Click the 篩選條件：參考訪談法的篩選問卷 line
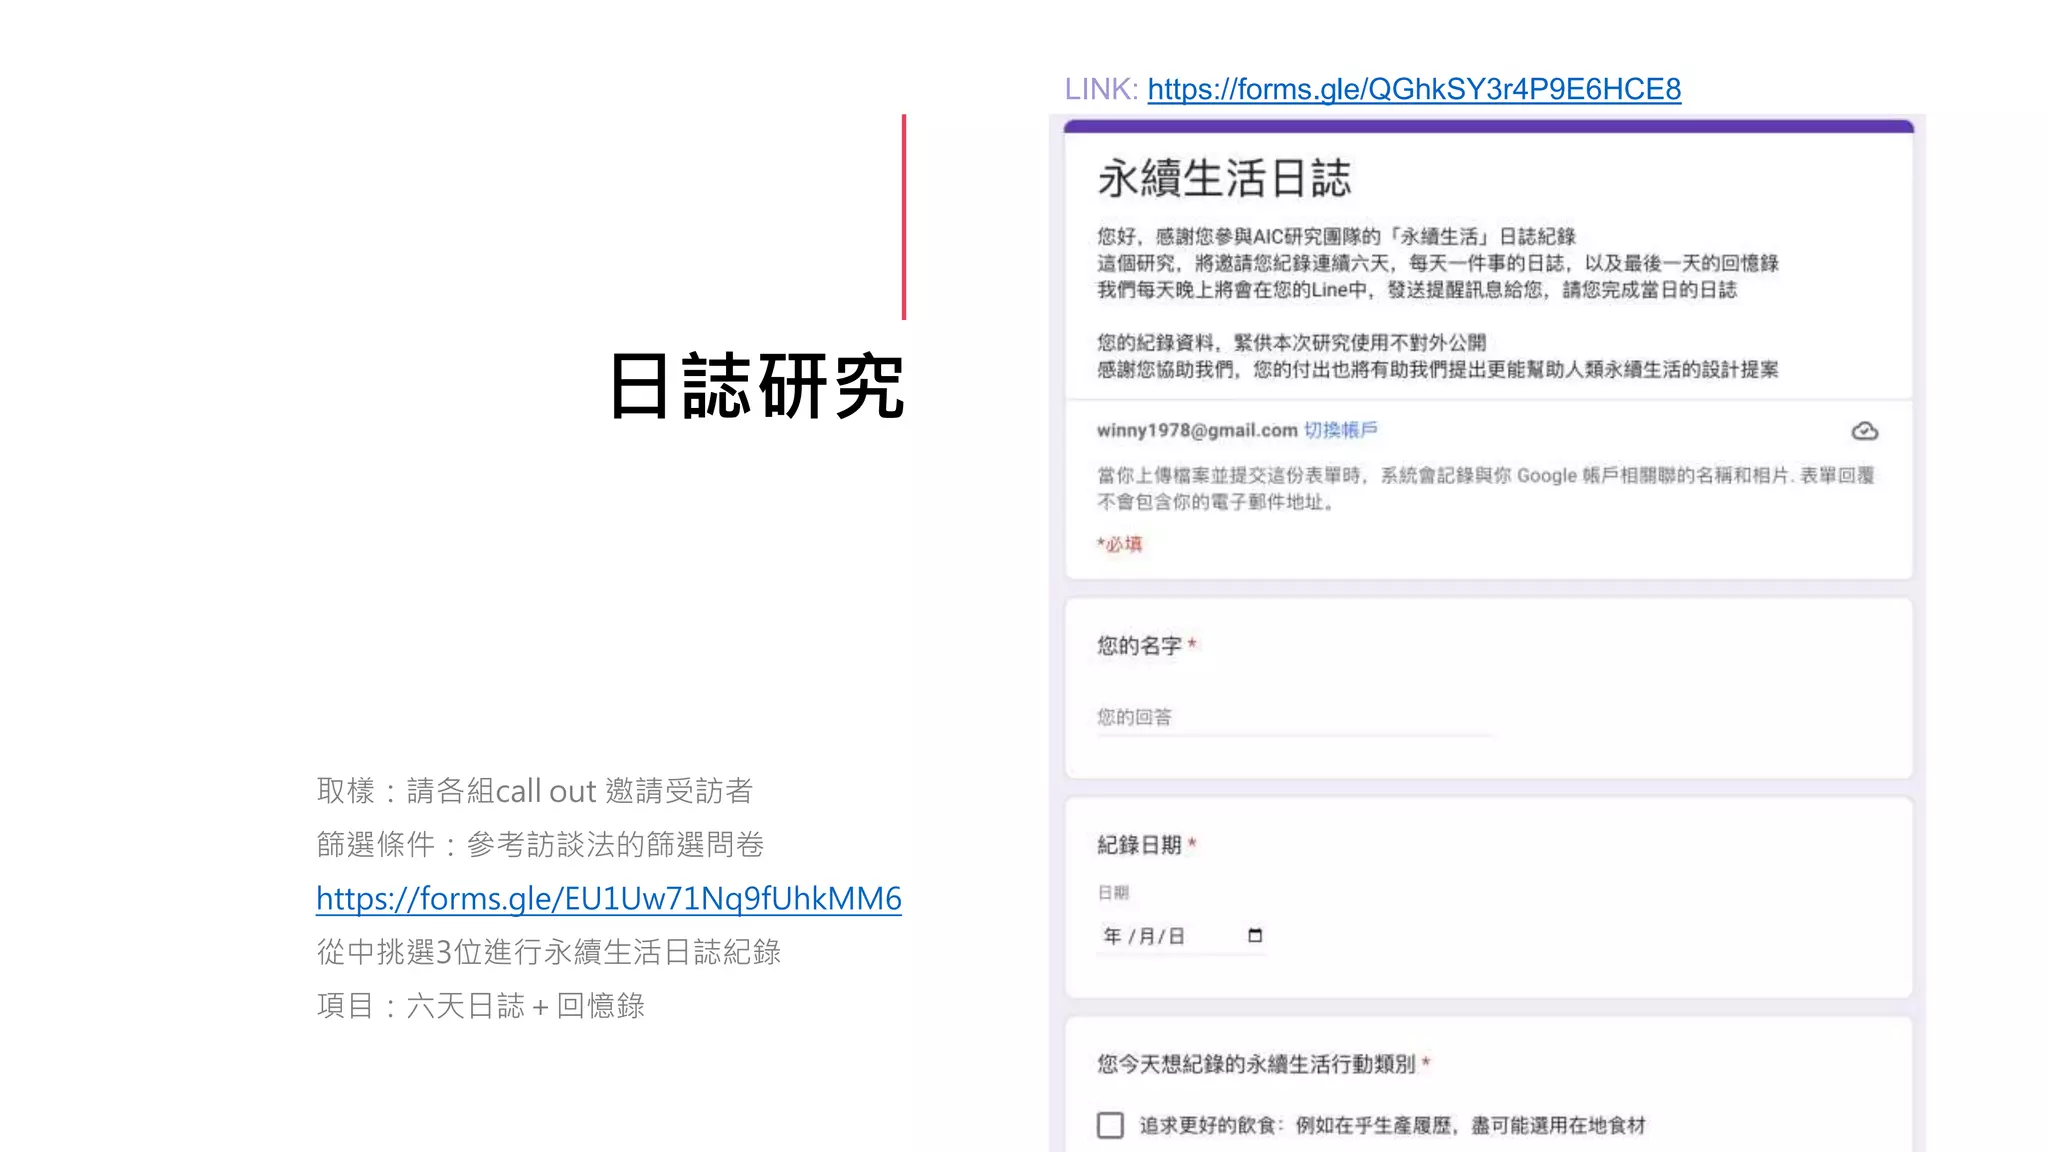 (540, 845)
